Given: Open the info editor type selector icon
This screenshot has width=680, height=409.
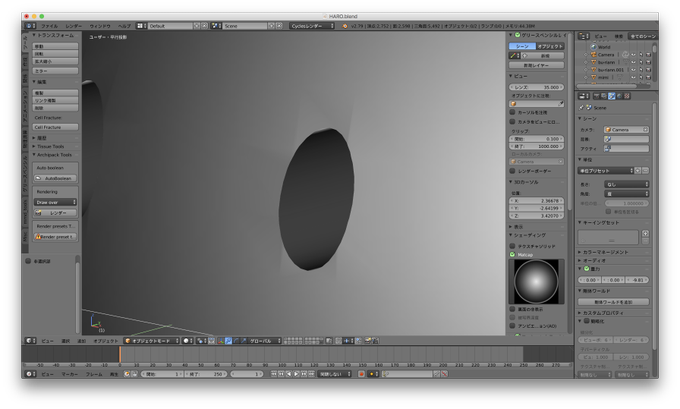Looking at the screenshot, I should [x=31, y=26].
